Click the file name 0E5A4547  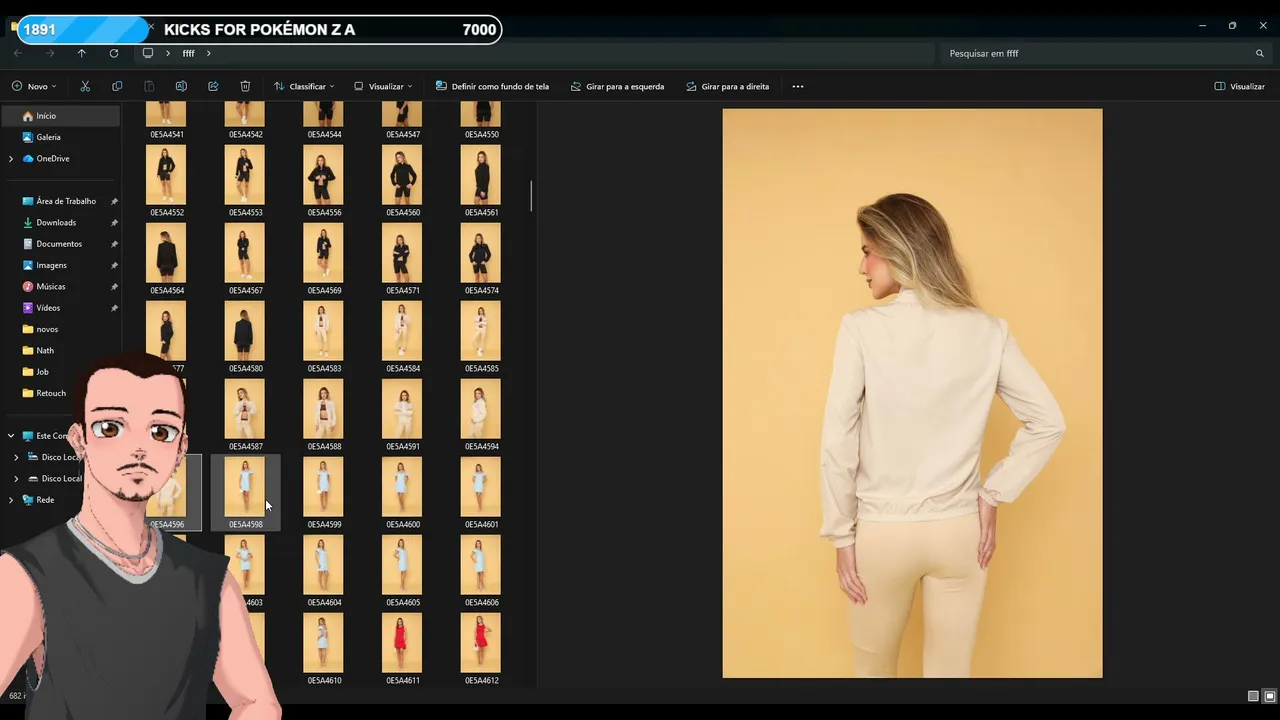[402, 134]
